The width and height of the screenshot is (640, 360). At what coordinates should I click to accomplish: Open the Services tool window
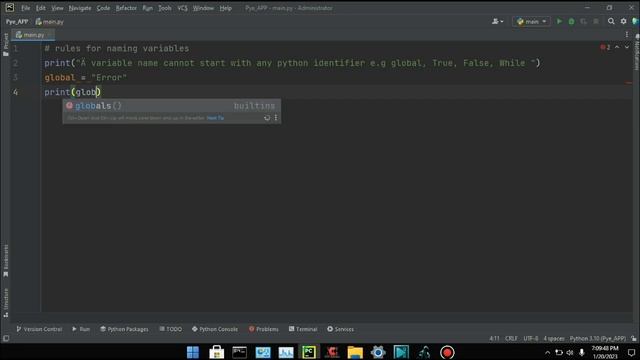pos(340,329)
